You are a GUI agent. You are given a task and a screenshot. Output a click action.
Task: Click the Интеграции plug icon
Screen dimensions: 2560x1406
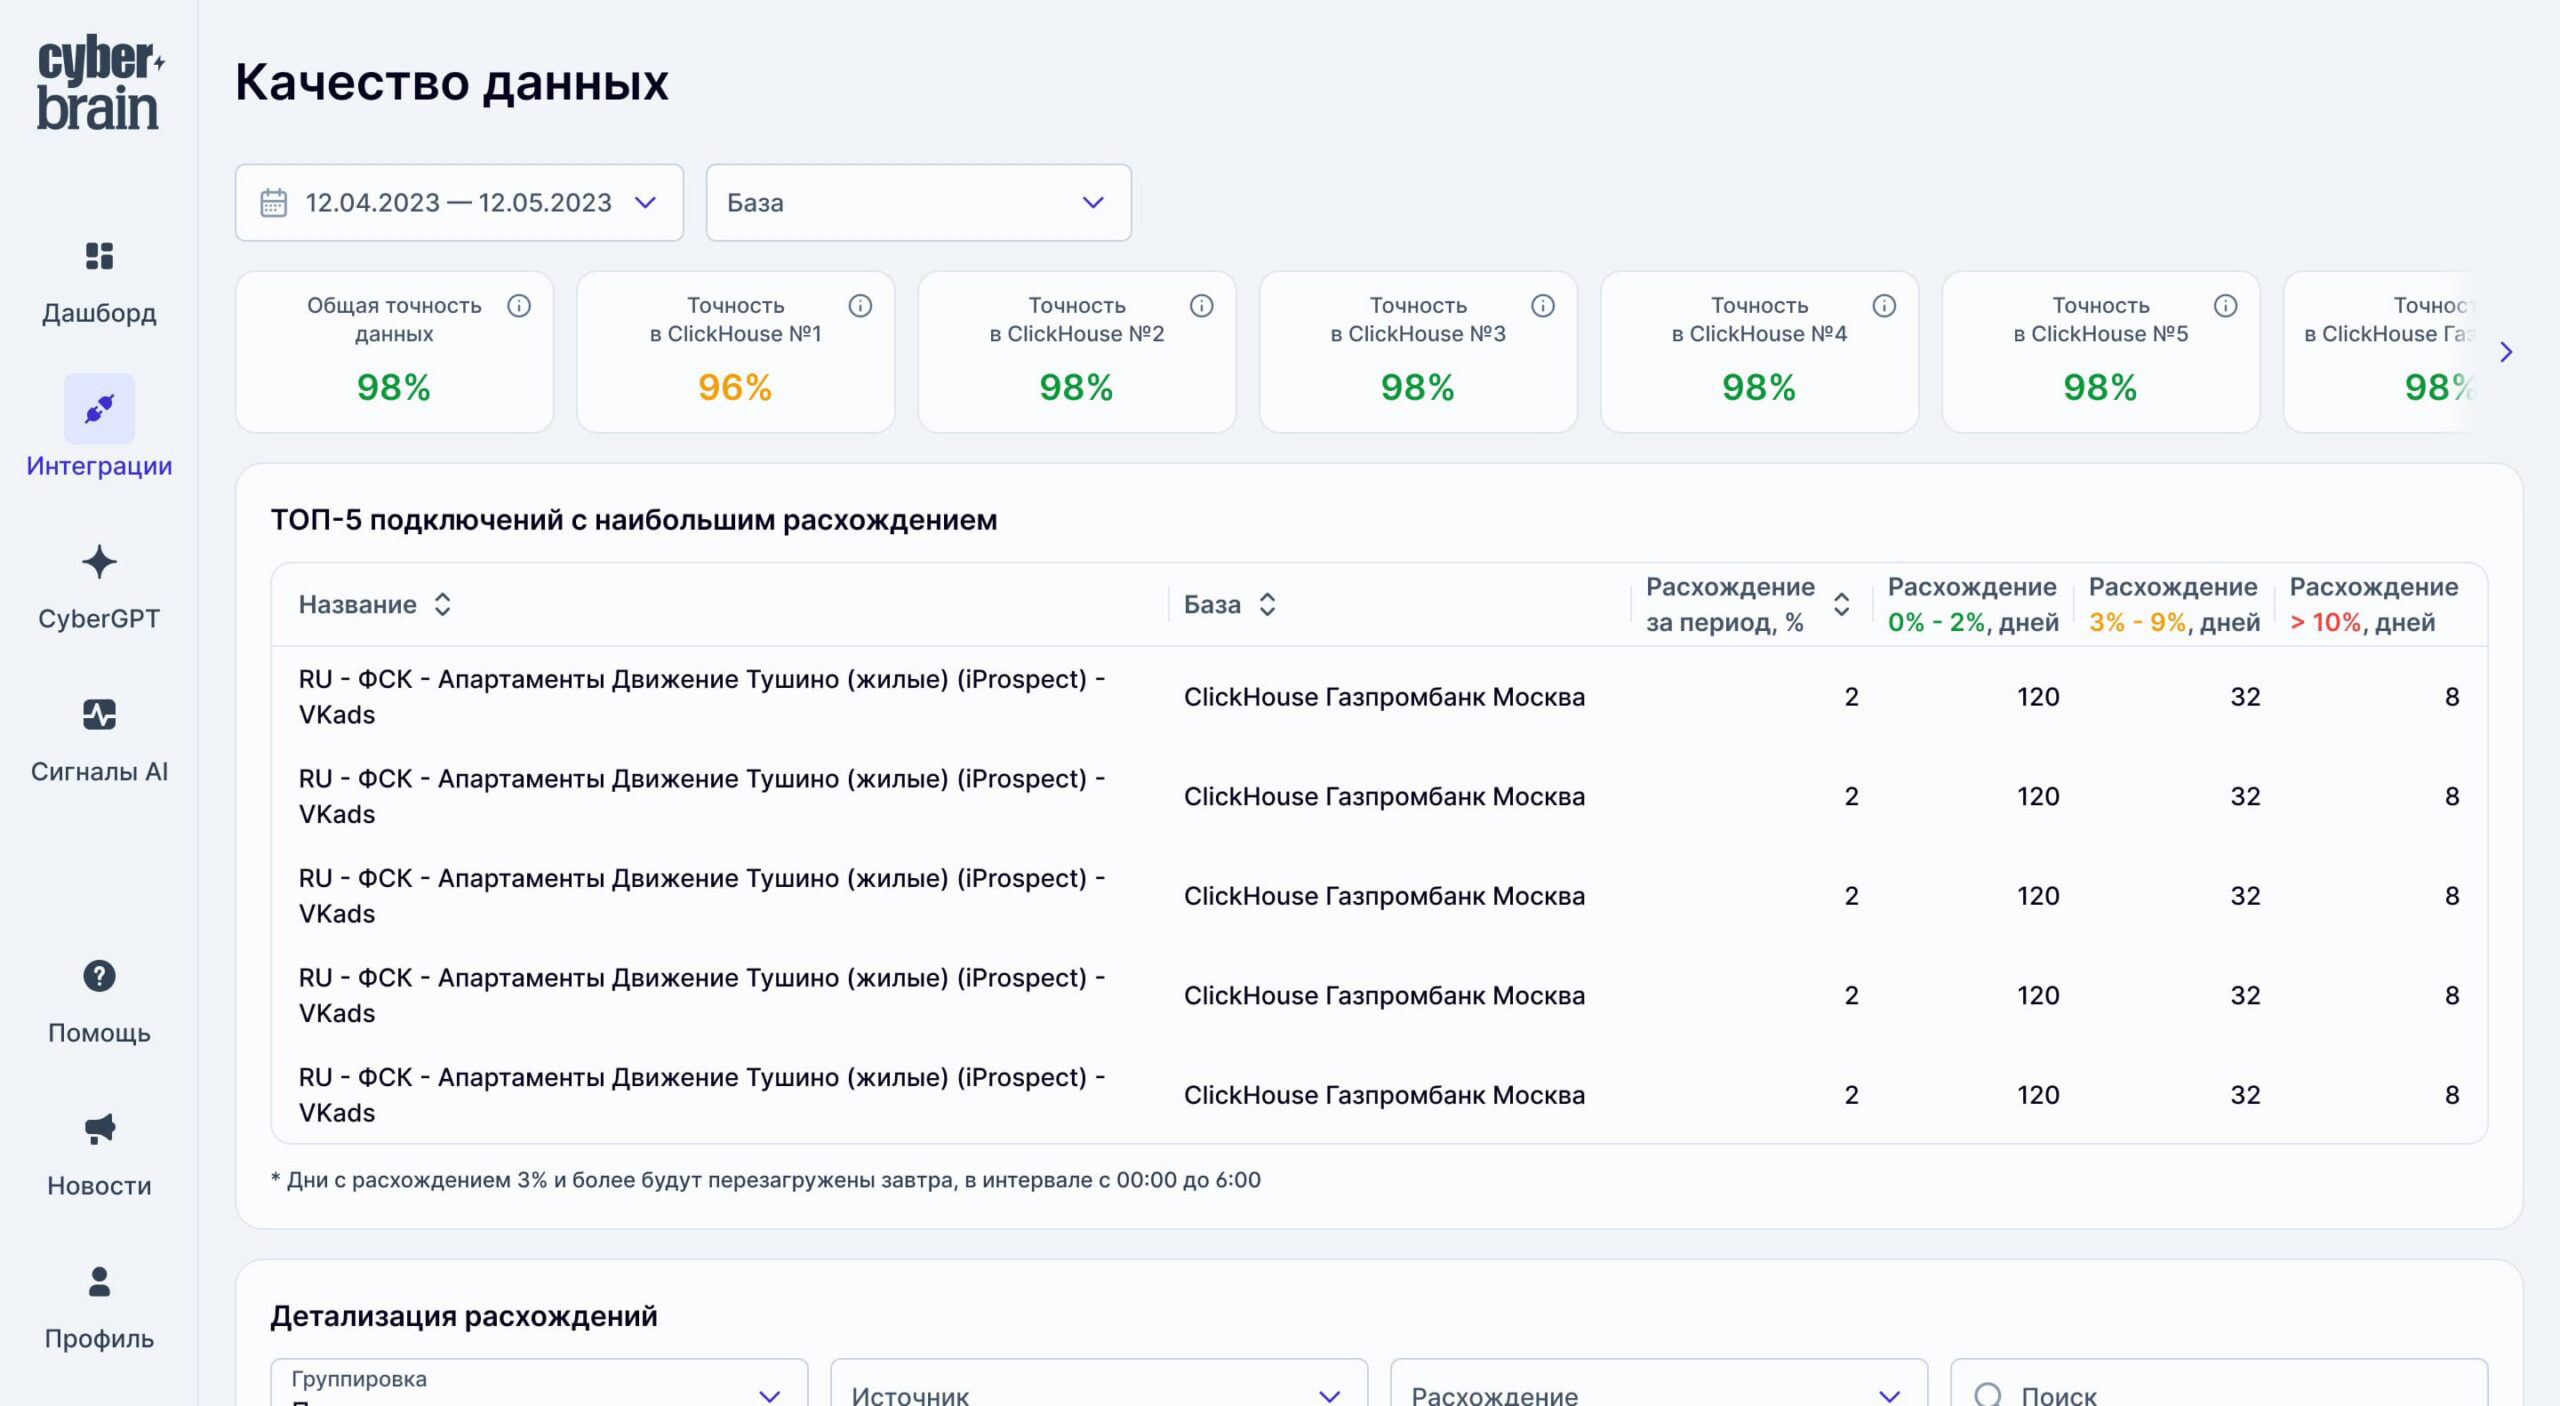pyautogui.click(x=99, y=409)
